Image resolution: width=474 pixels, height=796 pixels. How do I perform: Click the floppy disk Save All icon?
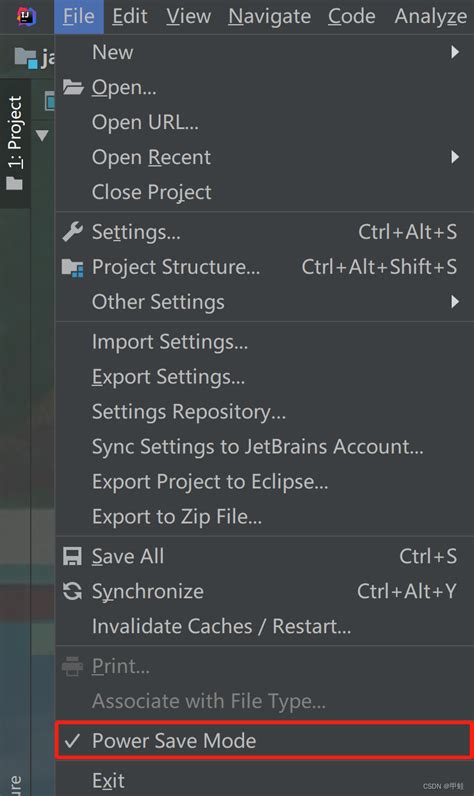(x=72, y=556)
